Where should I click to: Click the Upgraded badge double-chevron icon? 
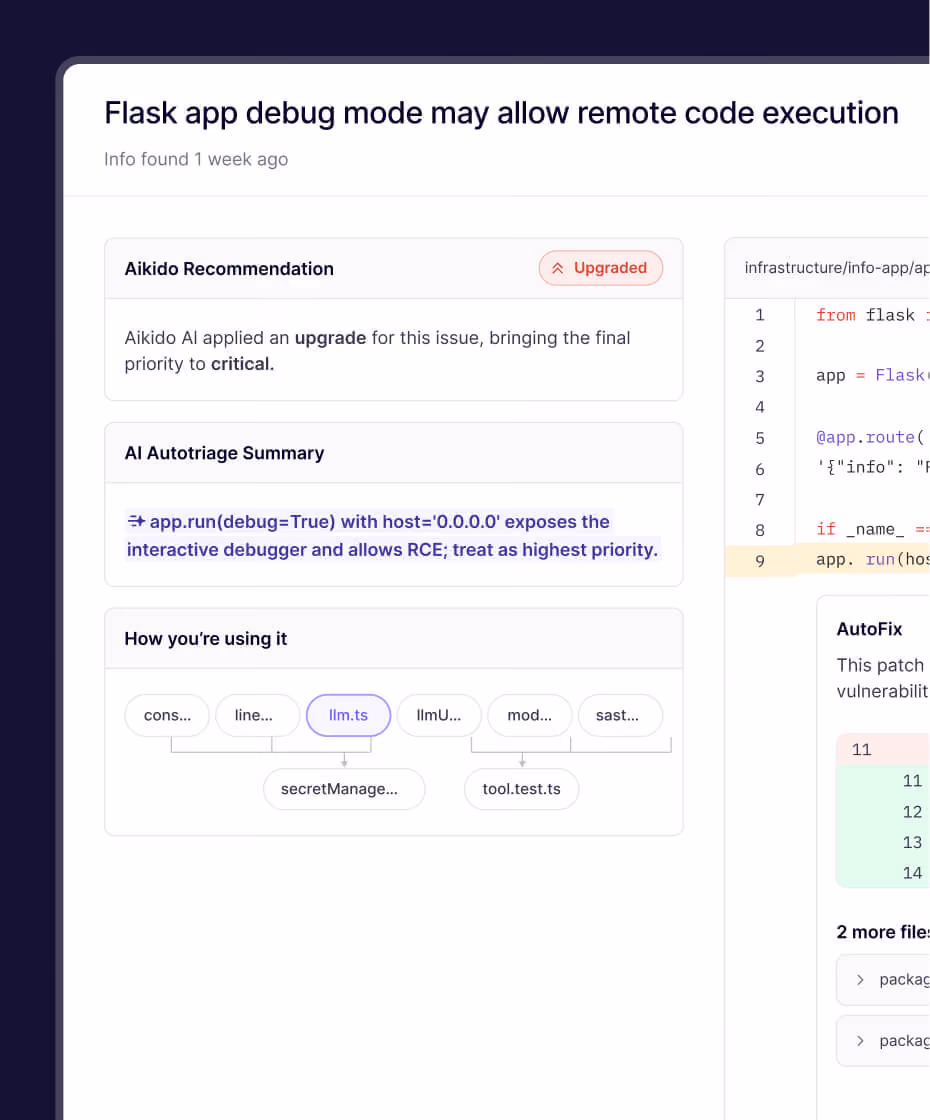558,268
